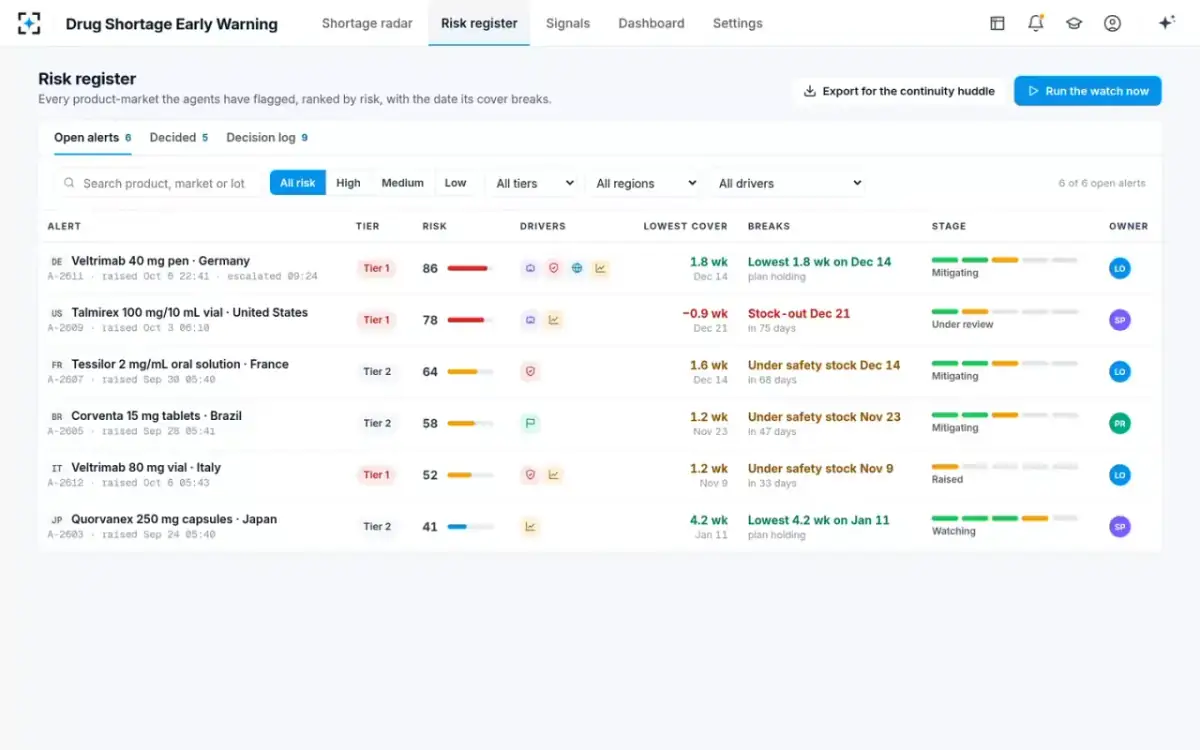Open the All drivers dropdown
The image size is (1200, 750).
[x=789, y=183]
